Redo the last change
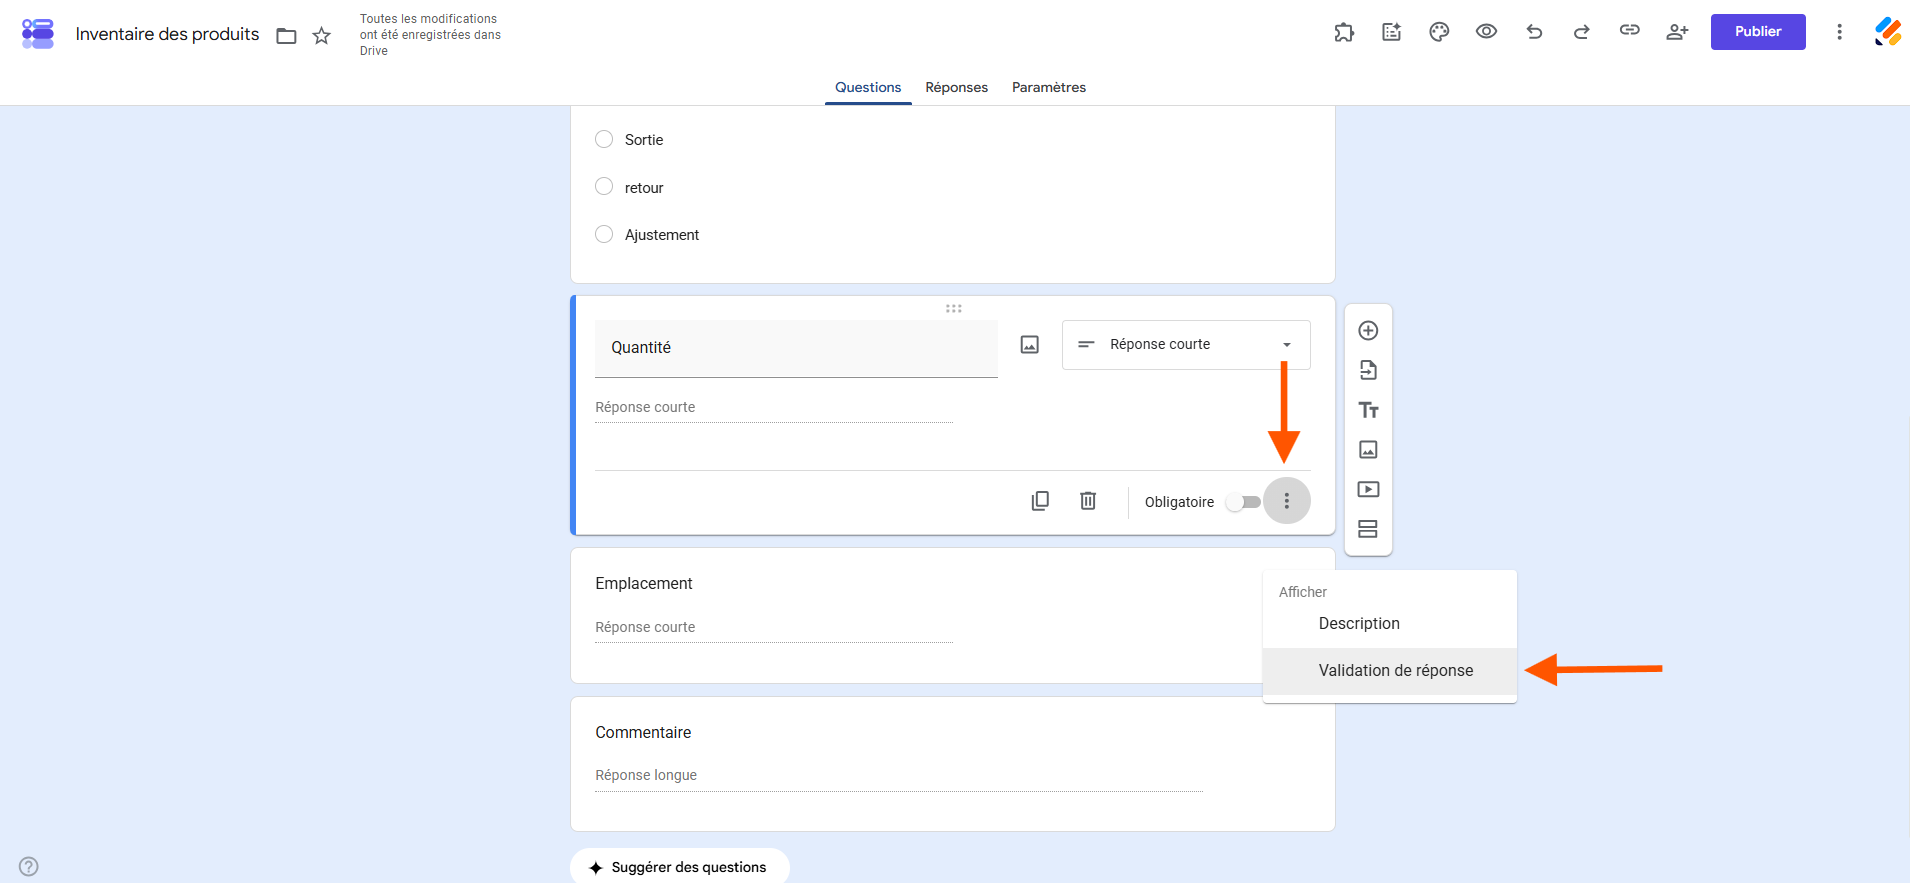 (1582, 32)
